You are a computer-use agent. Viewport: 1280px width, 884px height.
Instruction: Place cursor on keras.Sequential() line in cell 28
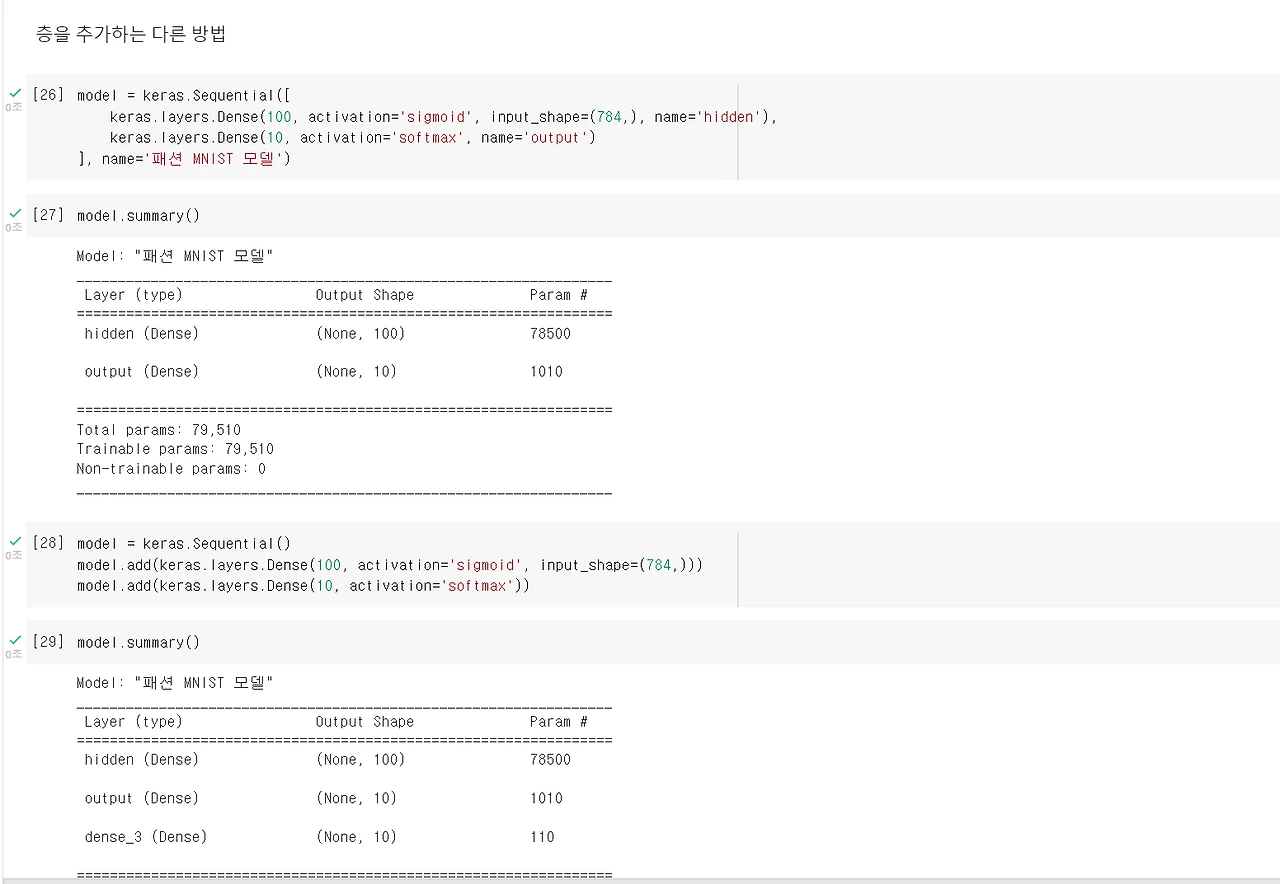click(184, 544)
